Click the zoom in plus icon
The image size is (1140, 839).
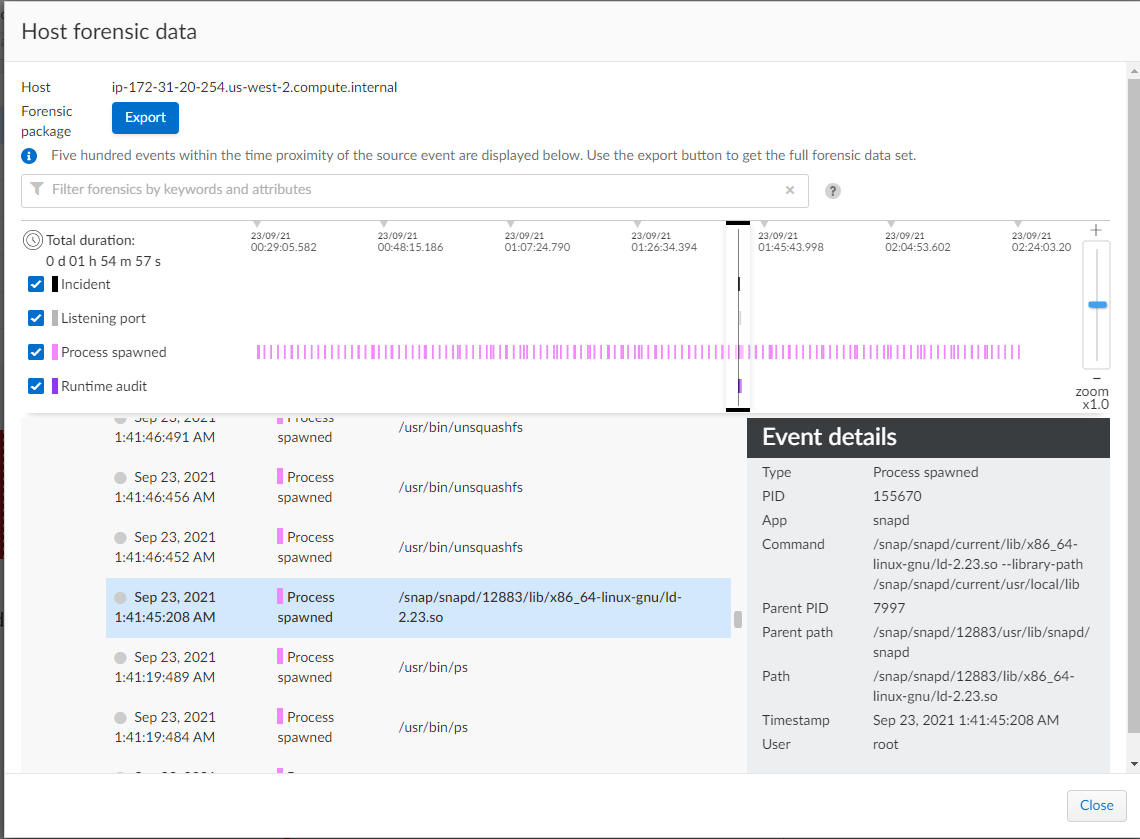click(1097, 230)
